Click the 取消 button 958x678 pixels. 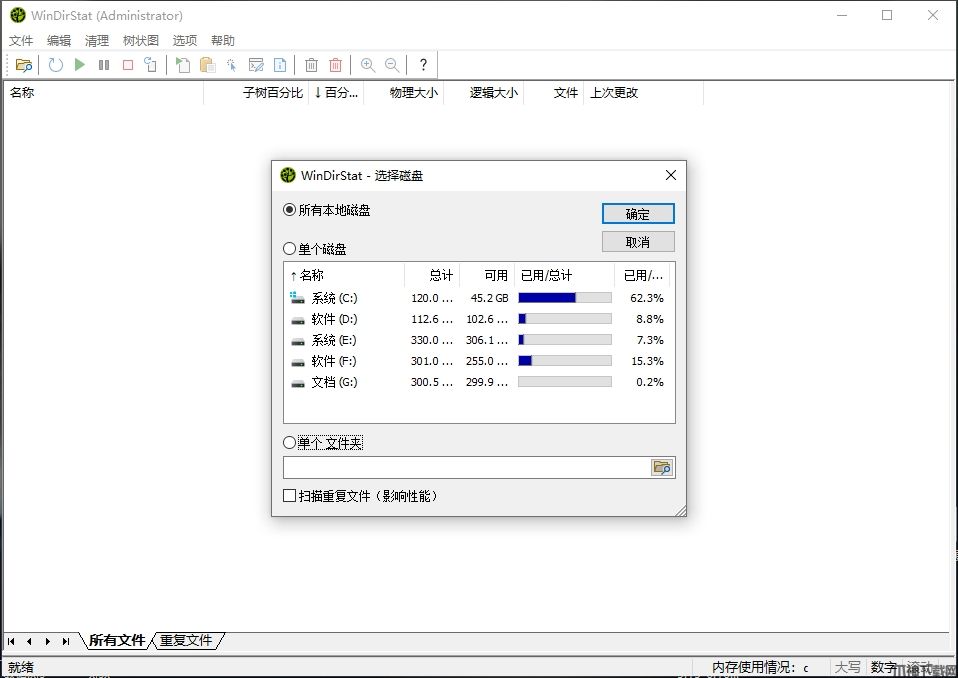[x=638, y=242]
